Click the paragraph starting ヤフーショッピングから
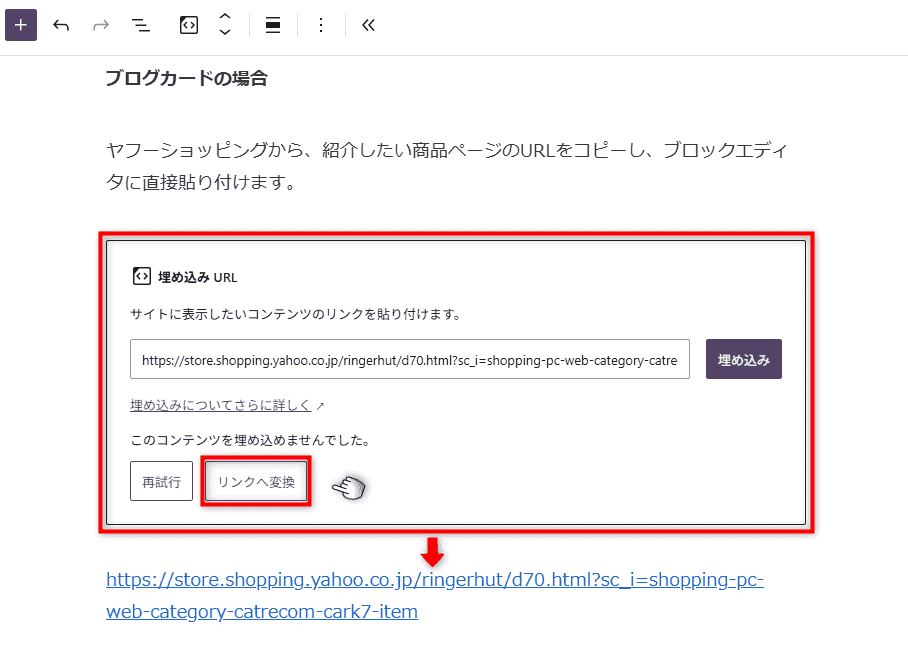The image size is (908, 655). point(446,166)
